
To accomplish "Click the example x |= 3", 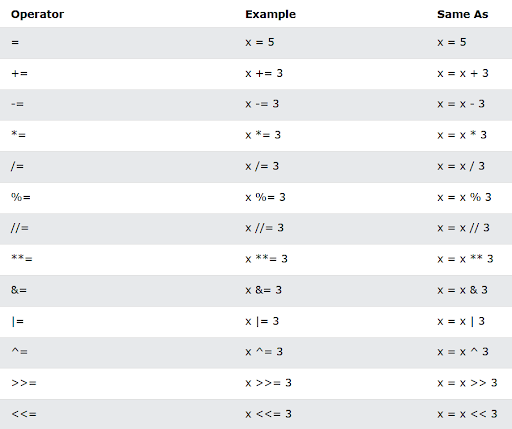I will click(262, 321).
